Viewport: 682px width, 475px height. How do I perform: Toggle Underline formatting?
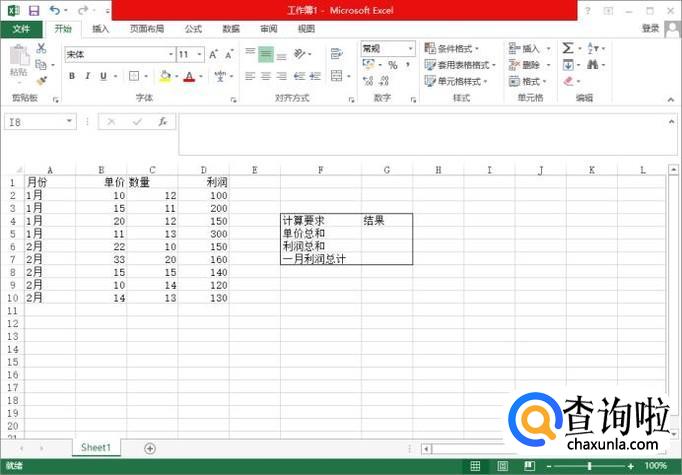tap(103, 76)
